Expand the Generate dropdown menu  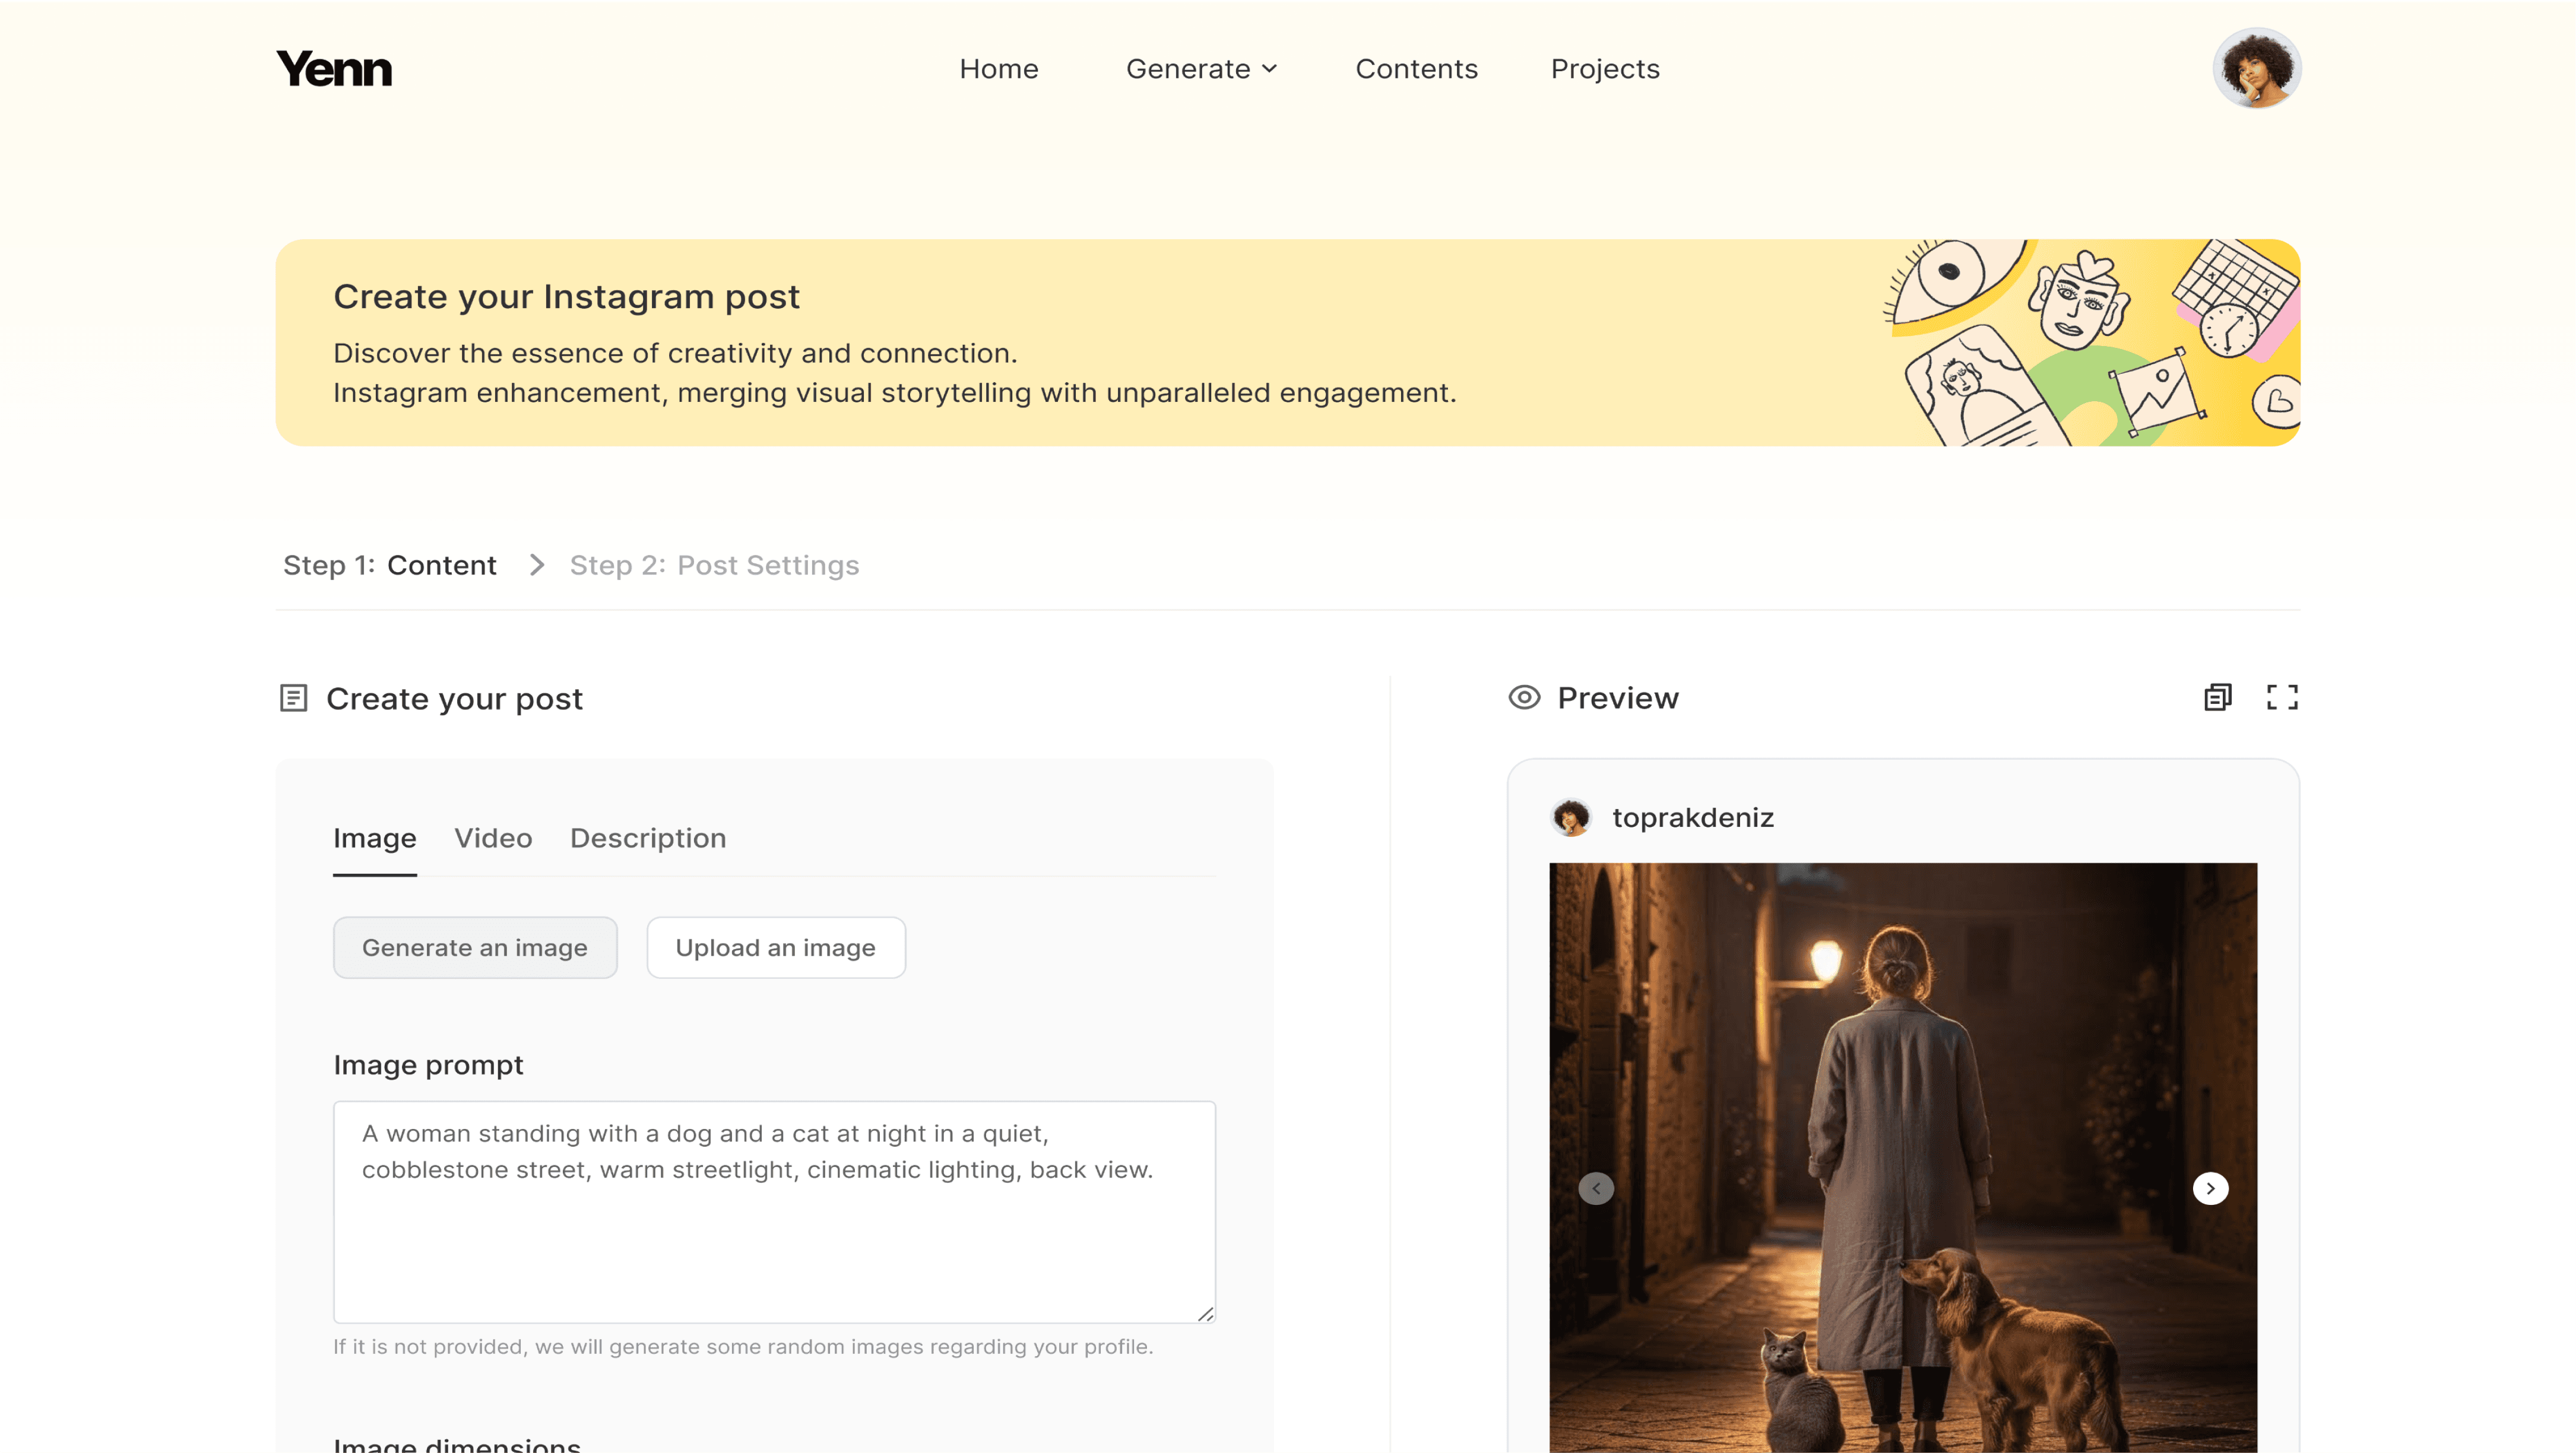(1201, 69)
